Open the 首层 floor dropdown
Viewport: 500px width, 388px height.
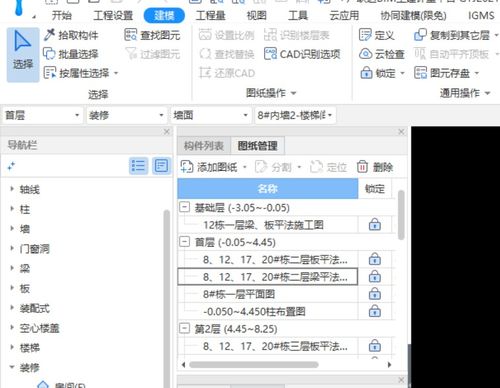click(42, 115)
